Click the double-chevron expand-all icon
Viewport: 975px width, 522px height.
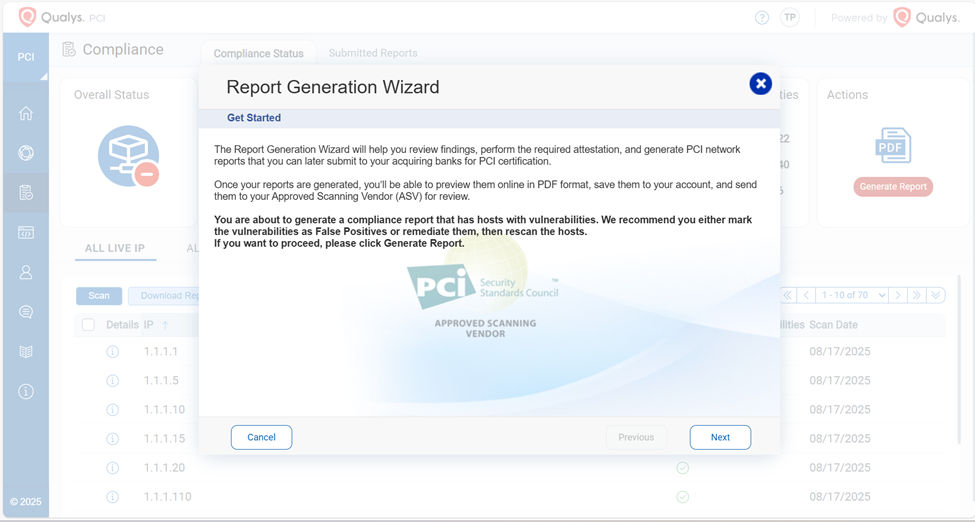coord(935,295)
